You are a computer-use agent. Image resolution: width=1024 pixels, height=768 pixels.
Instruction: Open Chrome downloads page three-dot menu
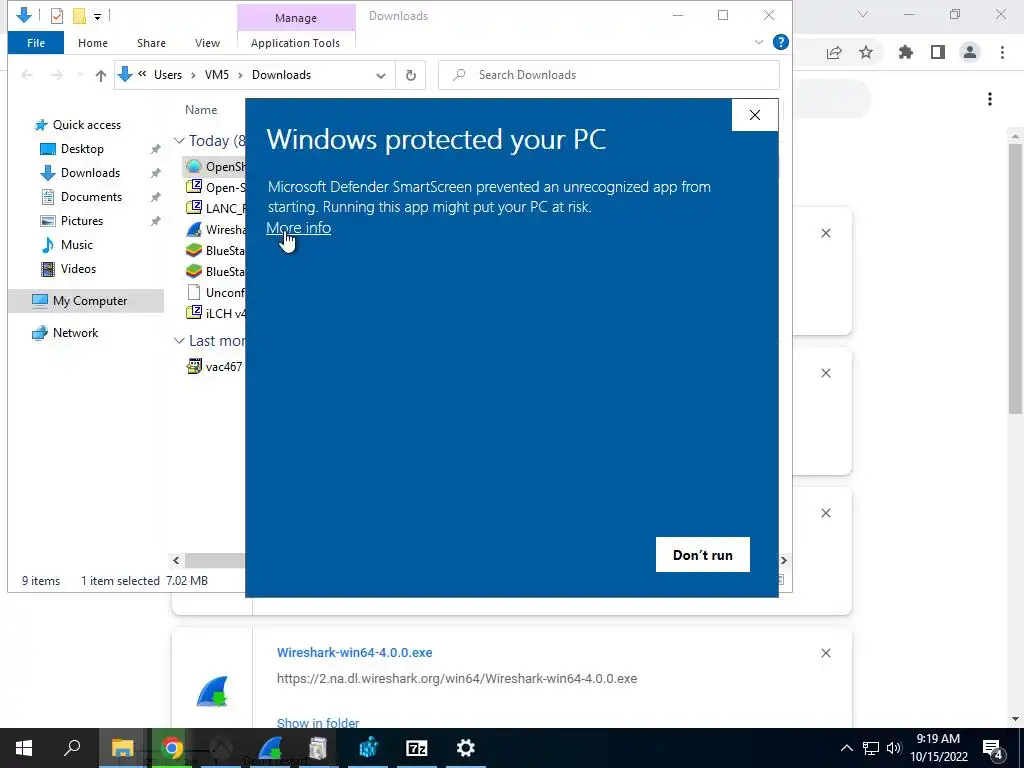990,99
